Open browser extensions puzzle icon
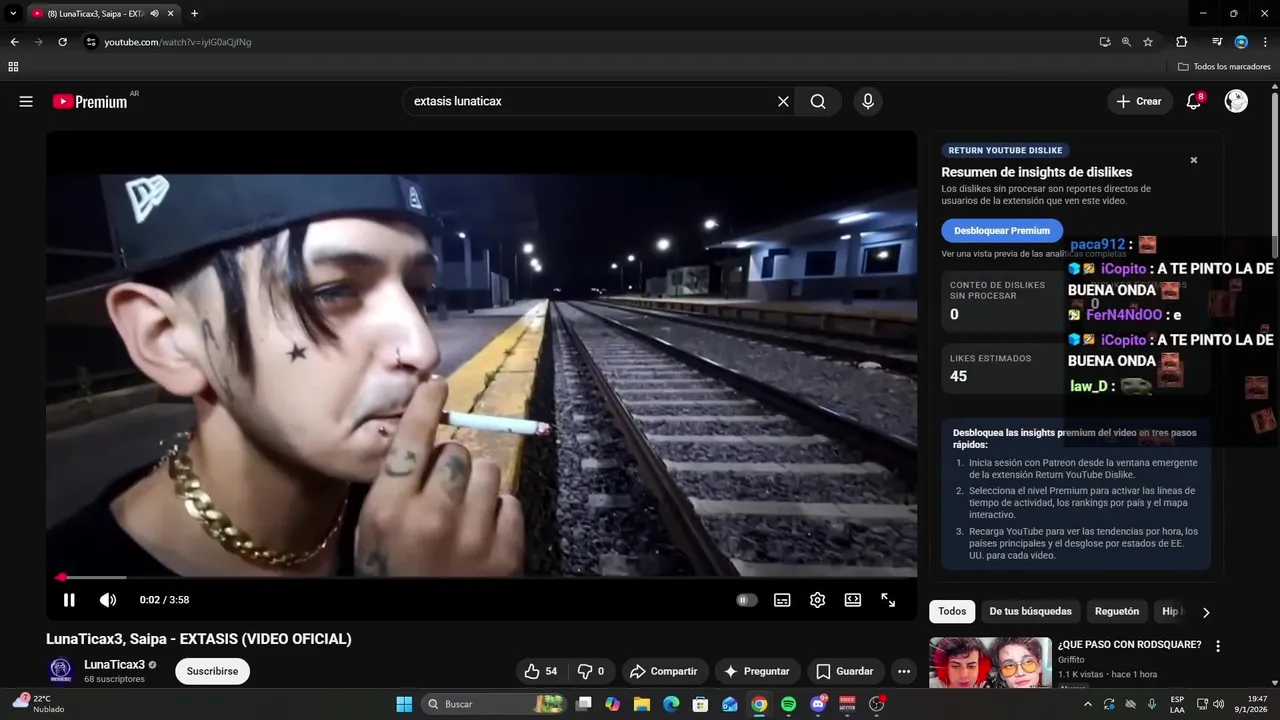 click(1181, 42)
